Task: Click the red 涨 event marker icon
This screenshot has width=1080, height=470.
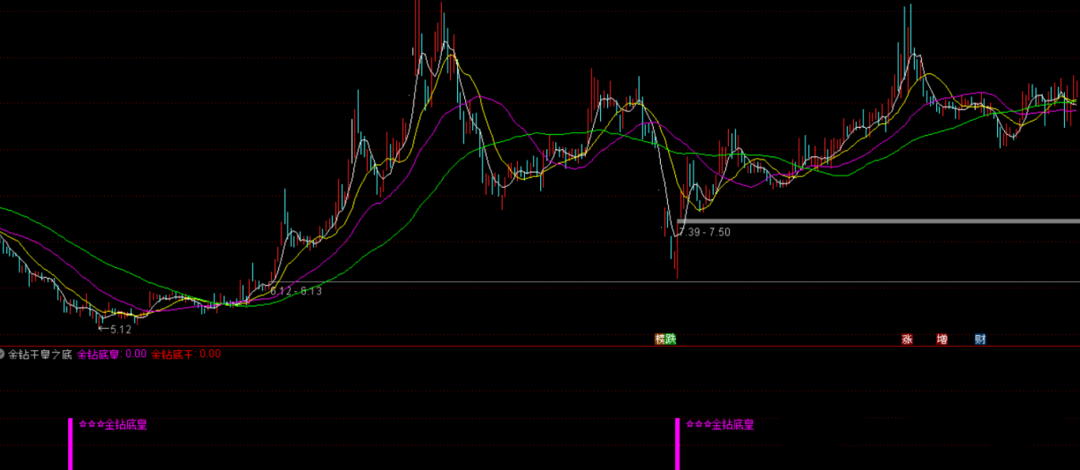Action: (908, 339)
